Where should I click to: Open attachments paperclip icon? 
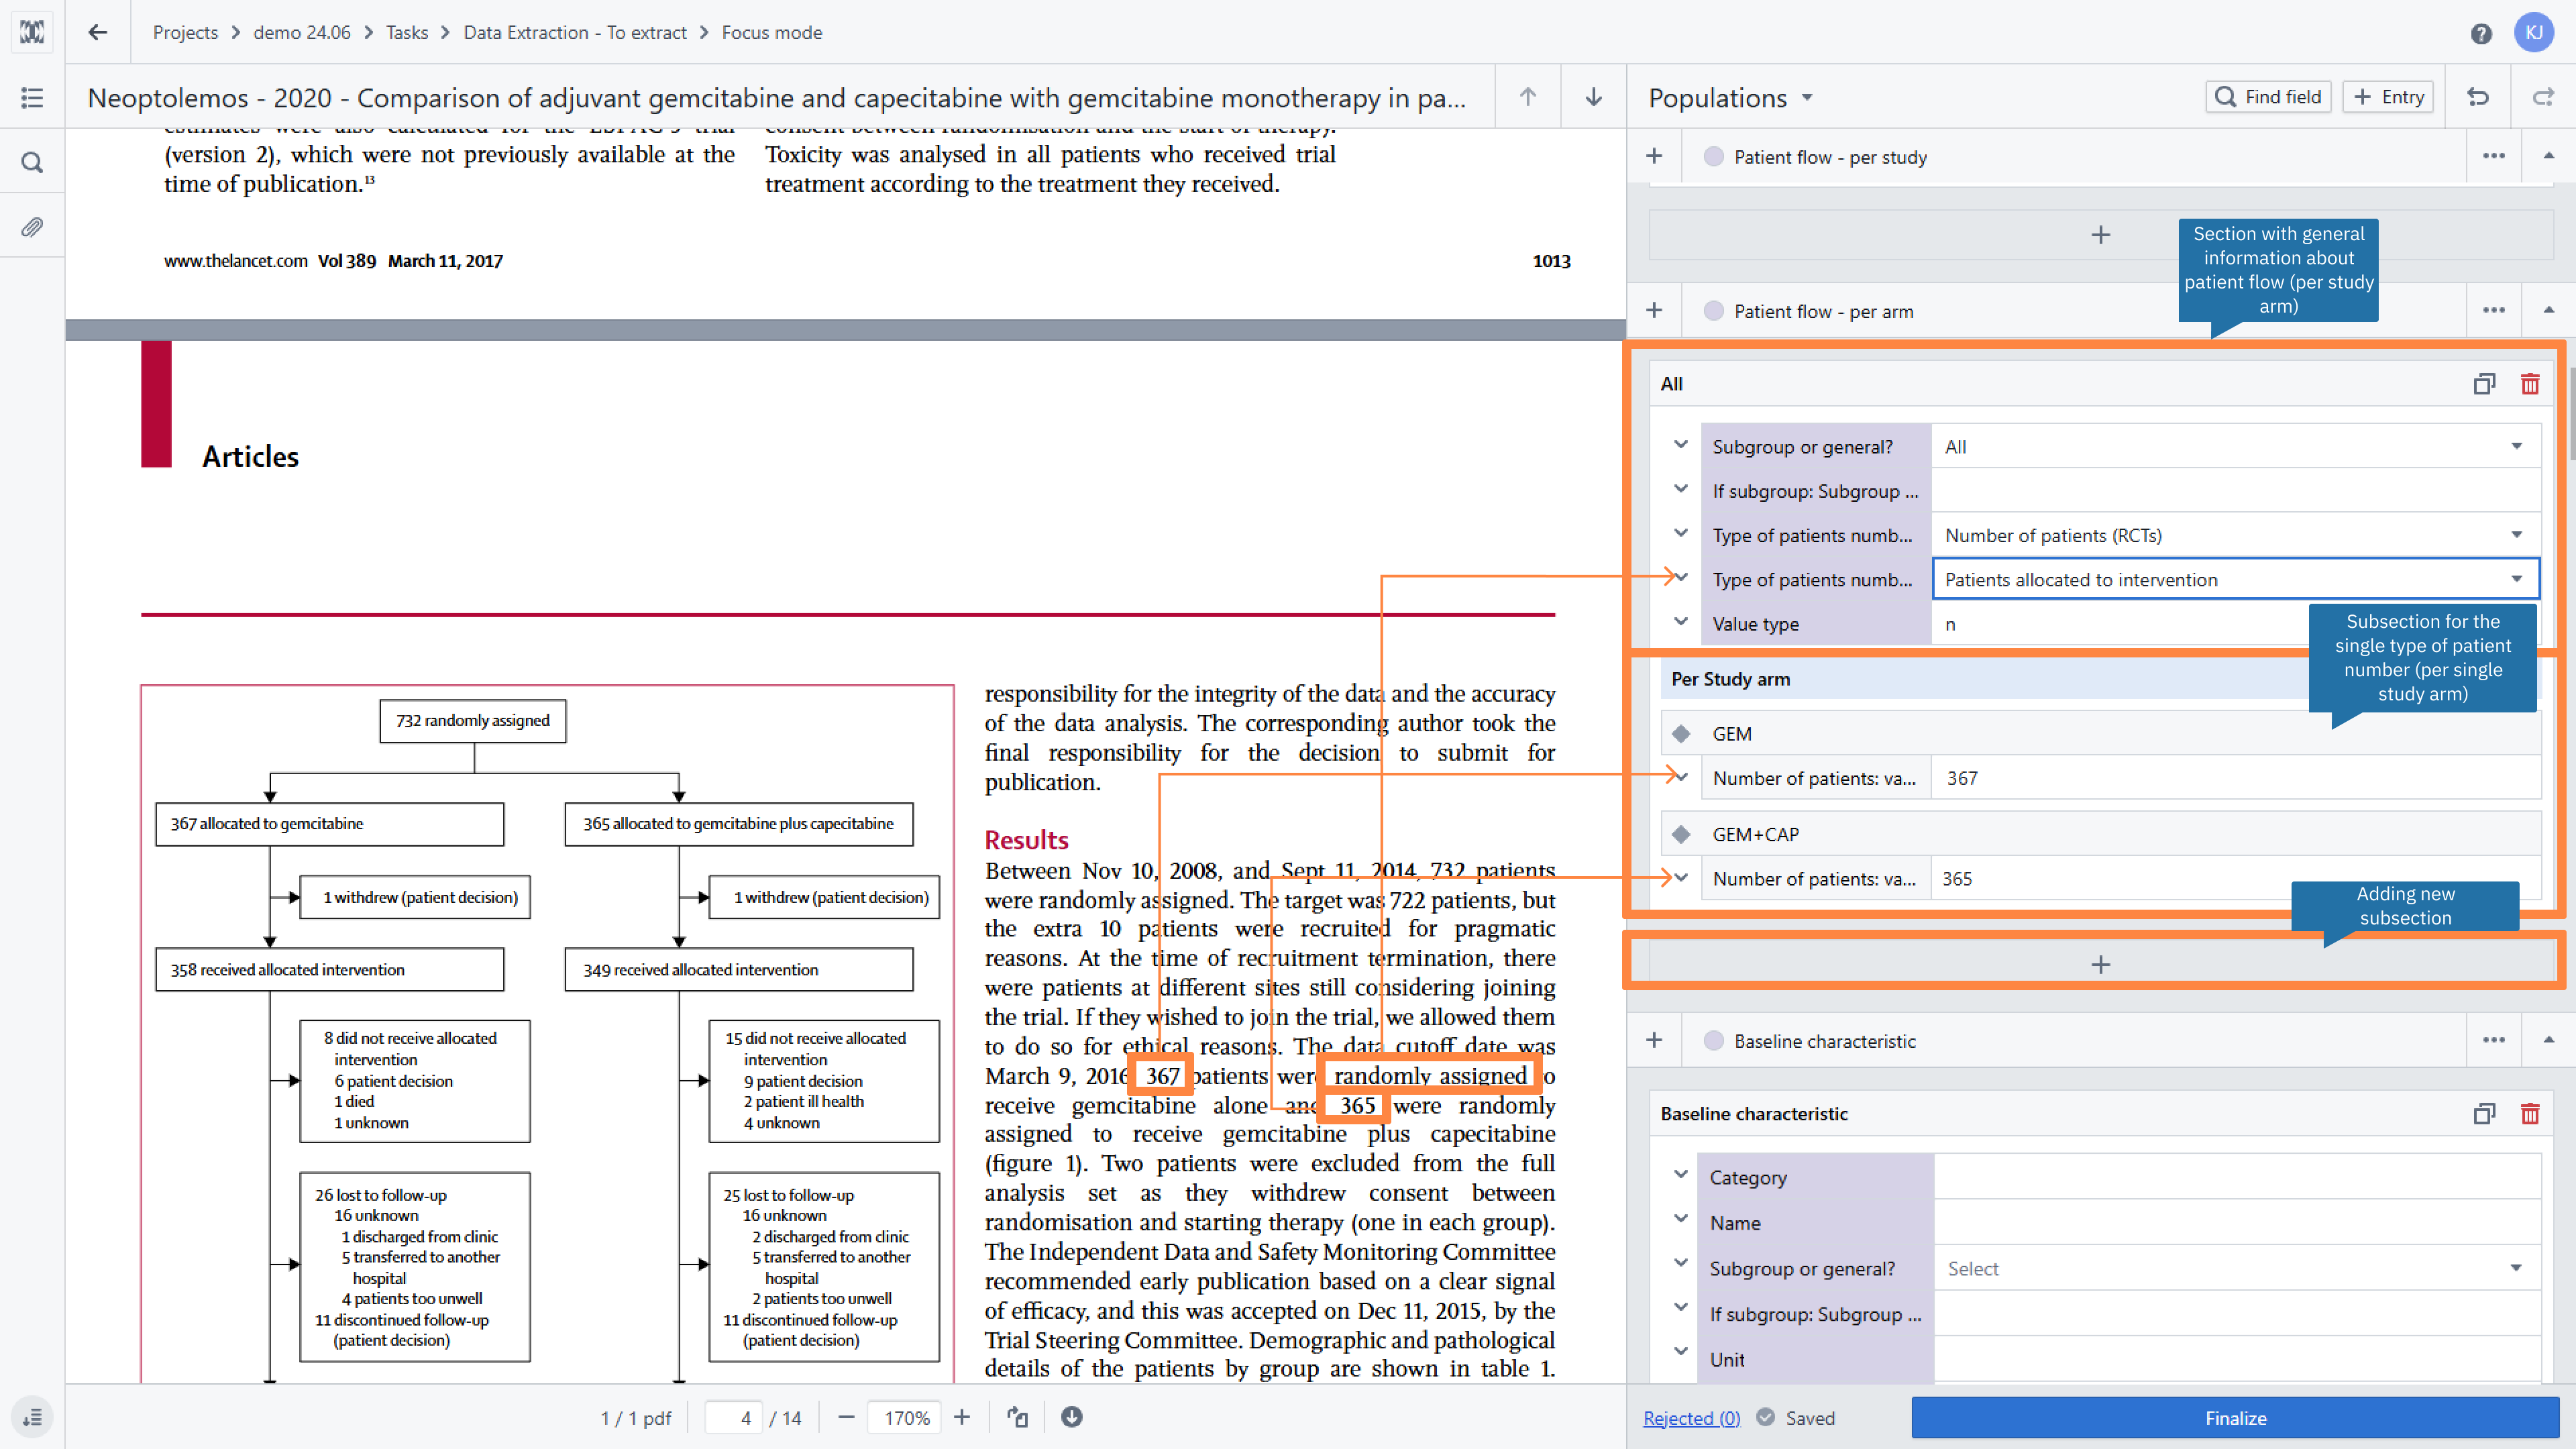coord(32,227)
